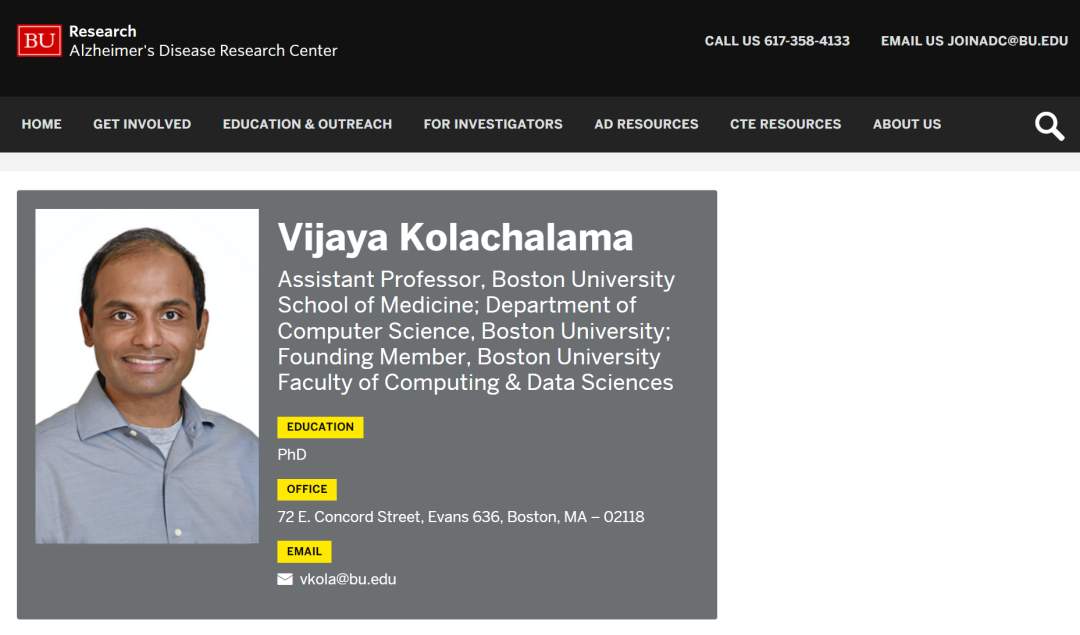Viewport: 1080px width, 635px height.
Task: Open the Home menu item
Action: (x=42, y=124)
